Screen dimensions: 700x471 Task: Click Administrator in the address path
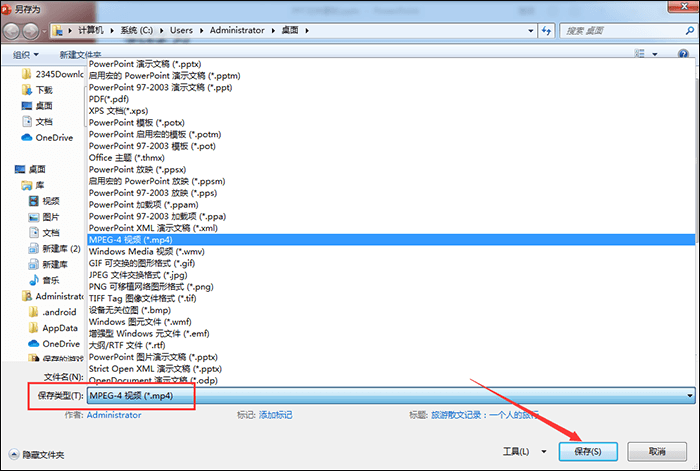point(237,30)
